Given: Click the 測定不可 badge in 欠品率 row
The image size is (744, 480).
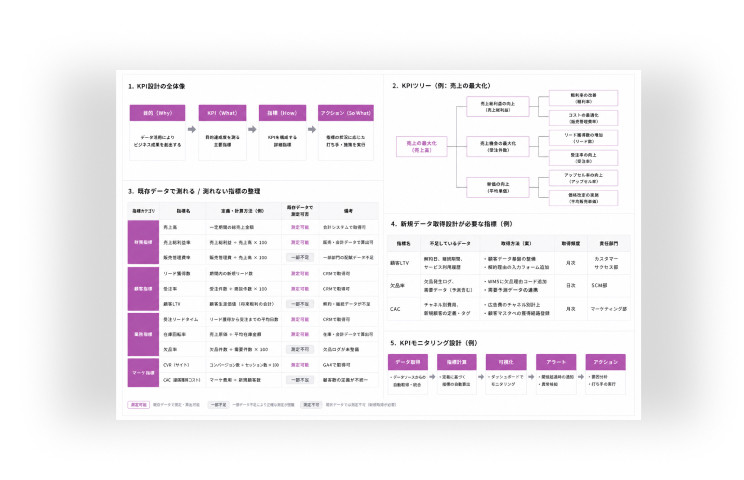Looking at the screenshot, I should click(x=300, y=349).
